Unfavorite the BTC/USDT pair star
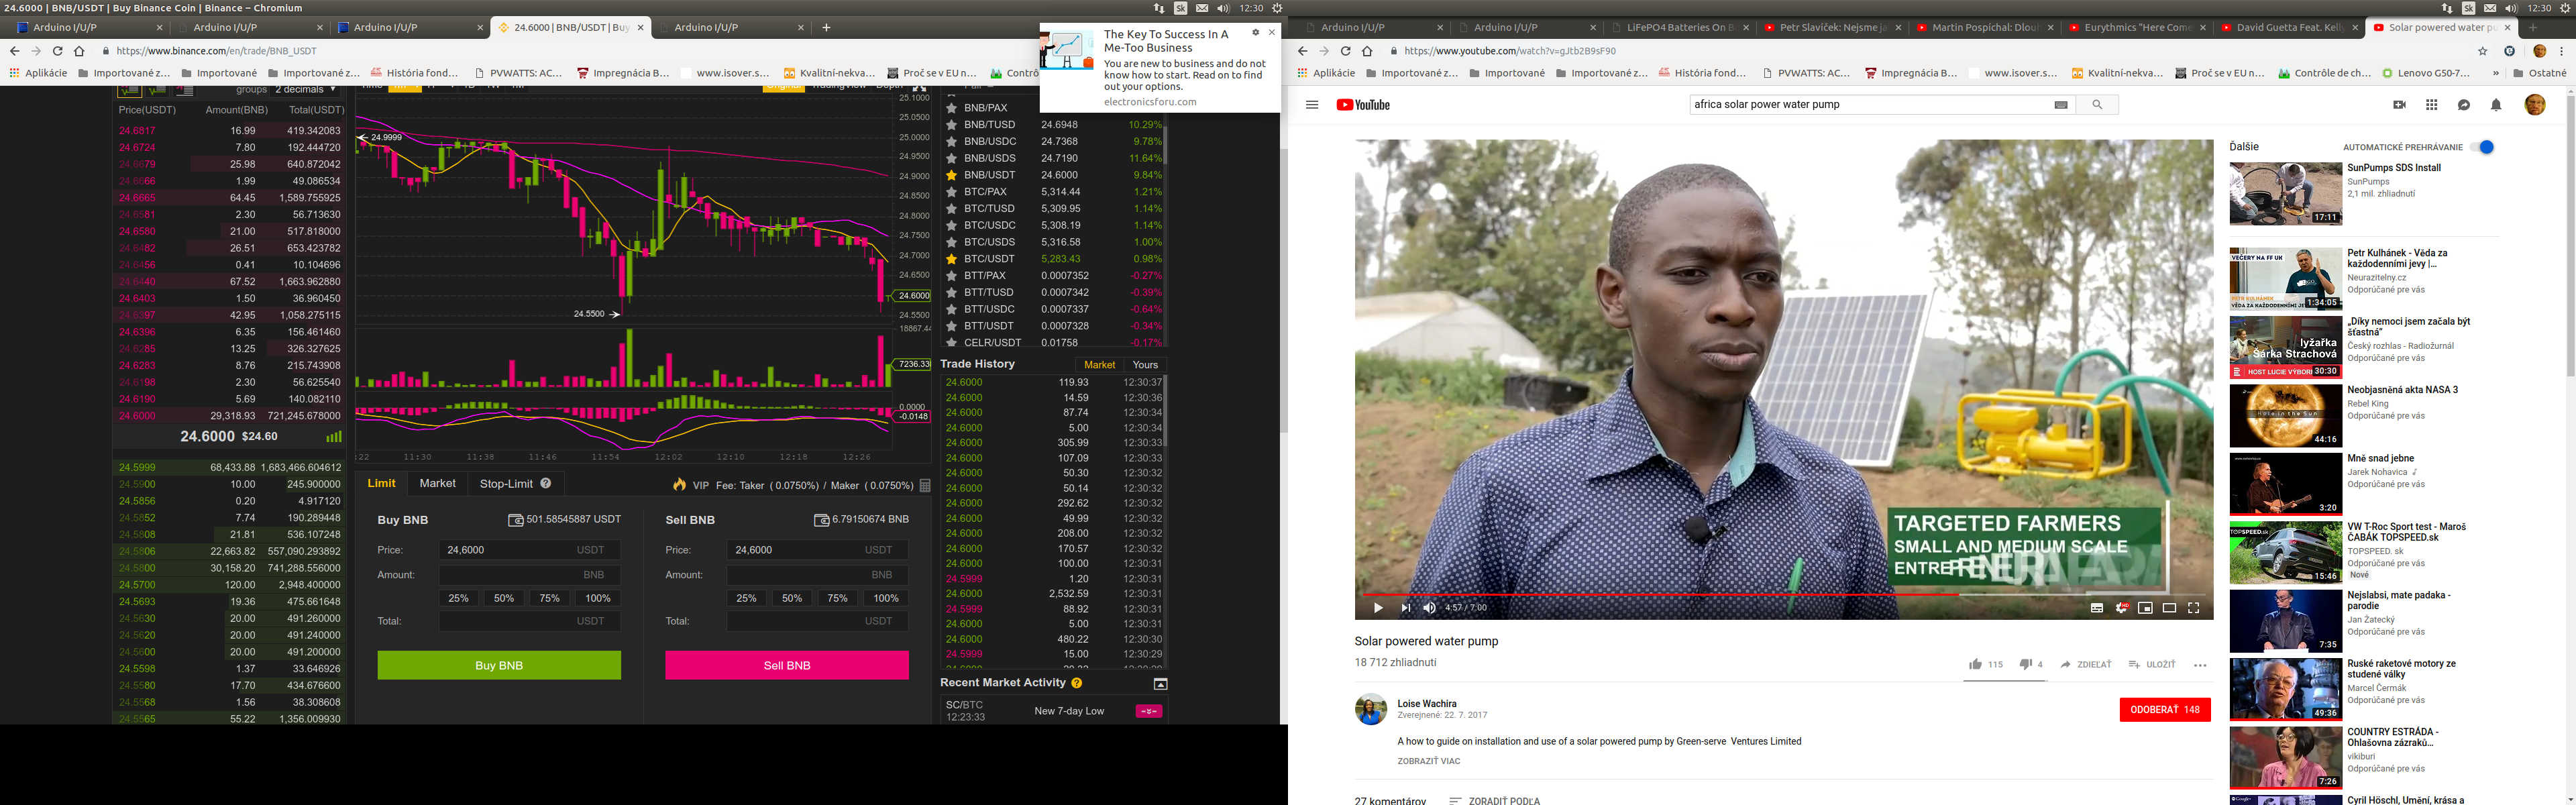 (x=952, y=259)
